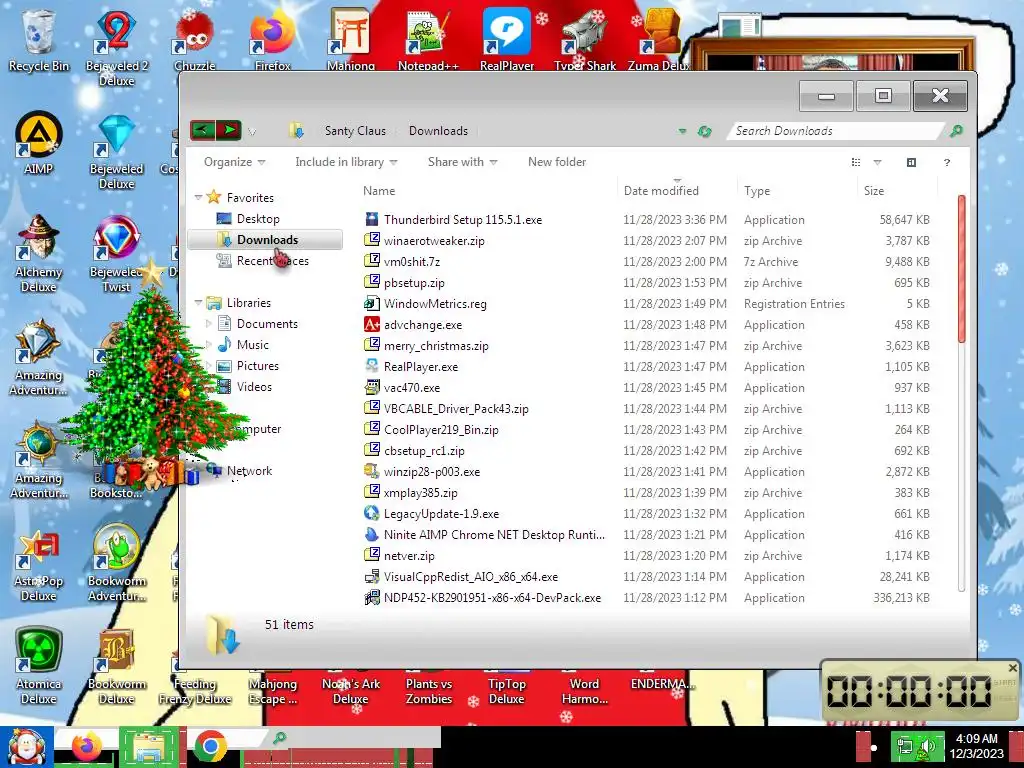Select Santy Claus in breadcrumb path
Image resolution: width=1024 pixels, height=768 pixels.
pyautogui.click(x=355, y=131)
